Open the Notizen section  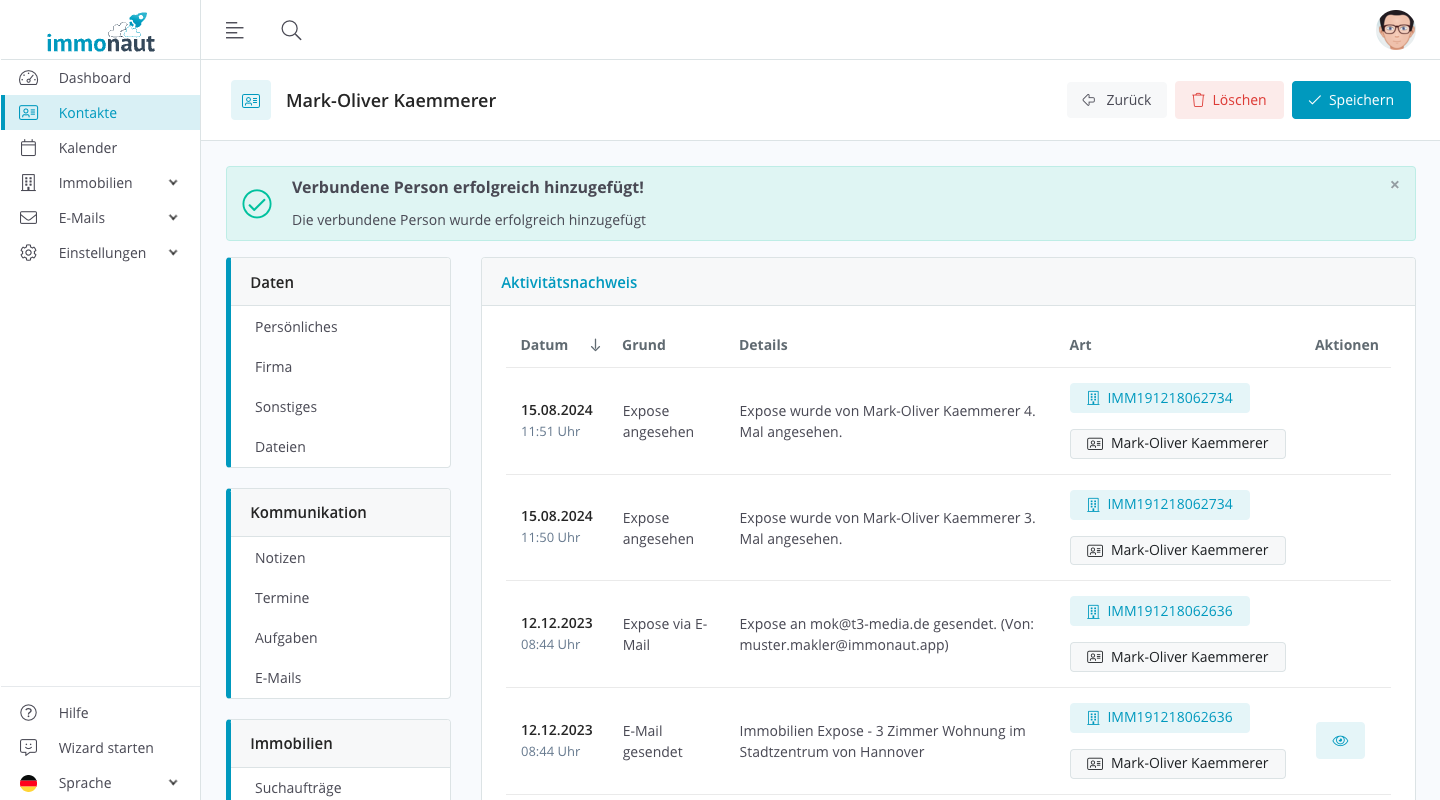tap(280, 558)
